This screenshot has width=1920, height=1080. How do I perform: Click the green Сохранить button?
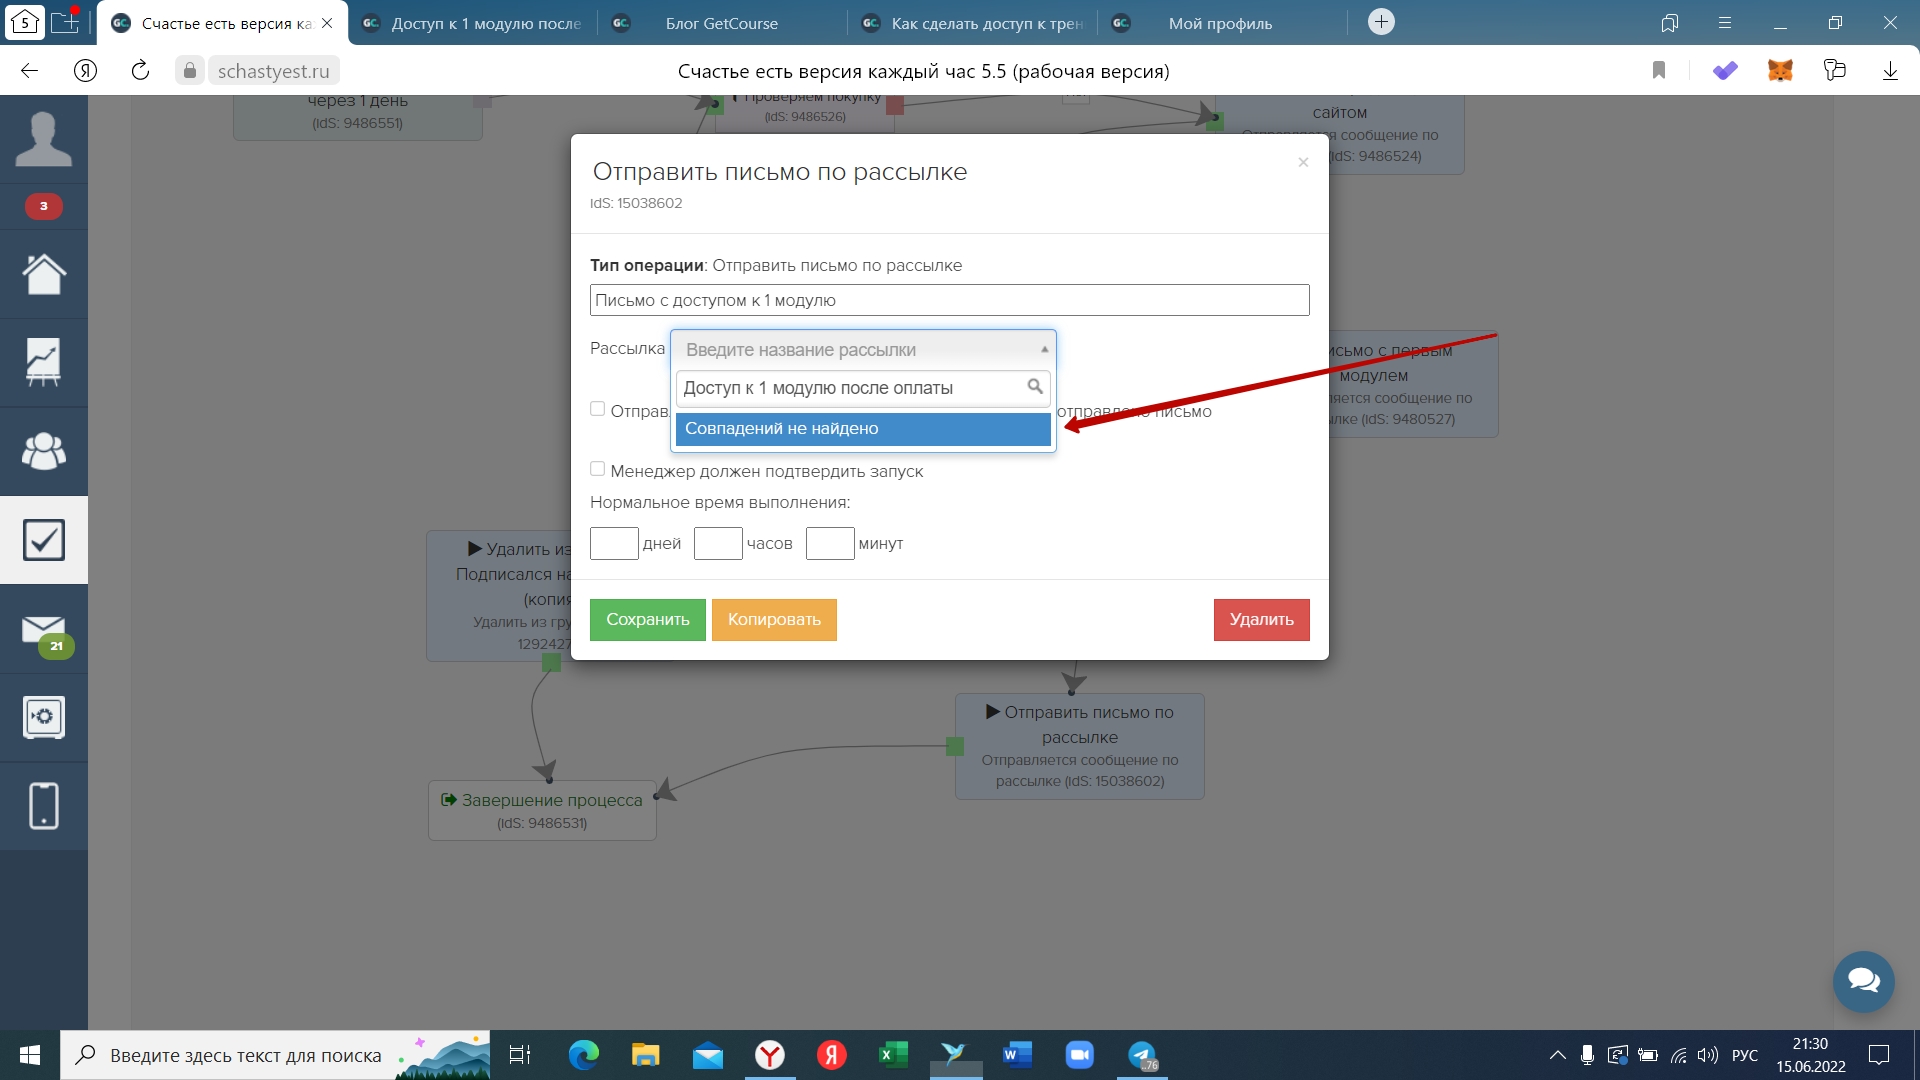click(647, 620)
